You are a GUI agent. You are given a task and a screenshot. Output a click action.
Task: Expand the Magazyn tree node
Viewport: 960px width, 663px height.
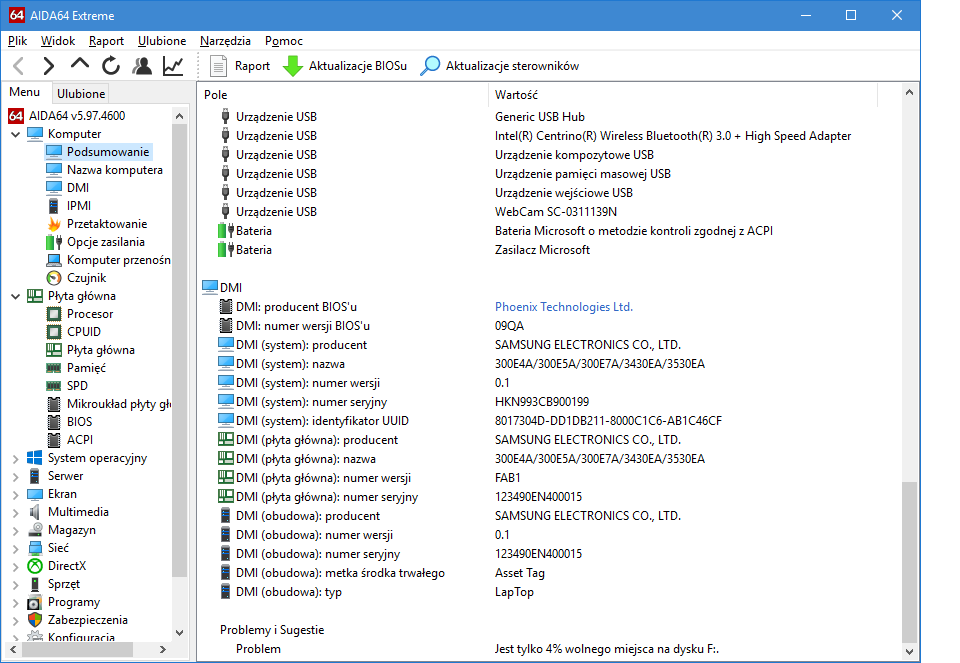click(x=15, y=531)
